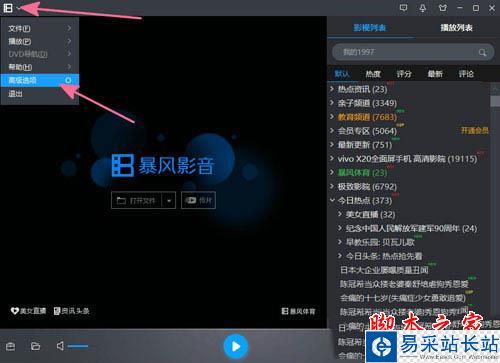Click the Baofeng 暴风影音 center logo
This screenshot has height=363, width=500.
[x=163, y=165]
